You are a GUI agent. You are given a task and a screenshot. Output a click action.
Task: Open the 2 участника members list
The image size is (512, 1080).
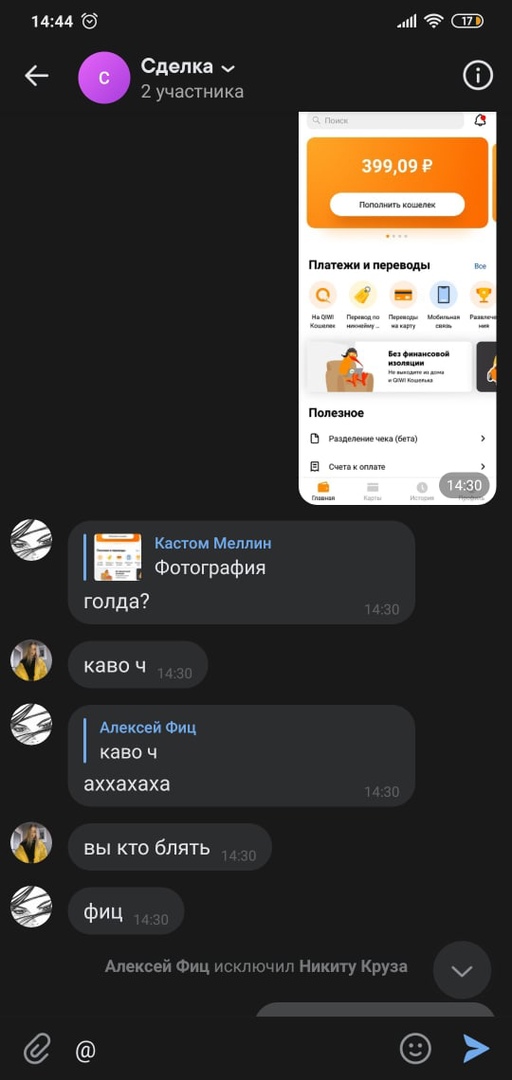coord(192,92)
